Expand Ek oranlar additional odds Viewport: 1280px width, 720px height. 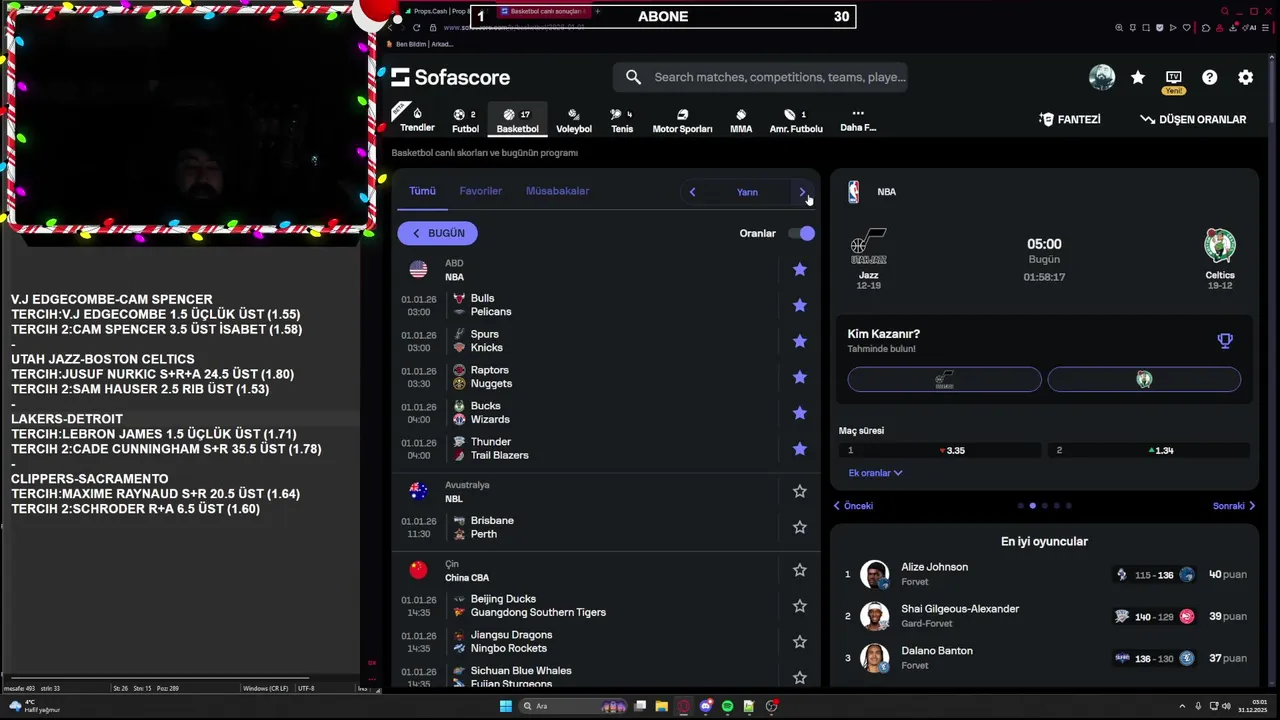pos(875,473)
